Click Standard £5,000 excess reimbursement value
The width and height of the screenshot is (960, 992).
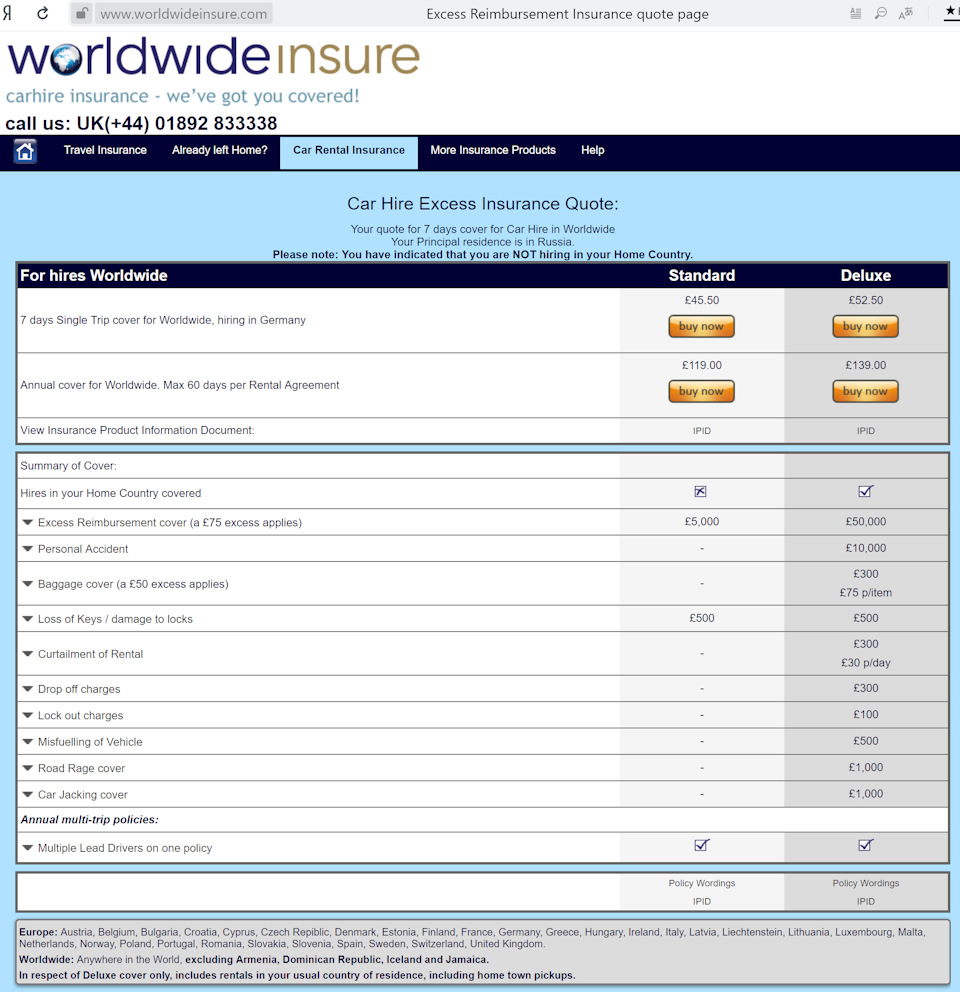pos(702,522)
